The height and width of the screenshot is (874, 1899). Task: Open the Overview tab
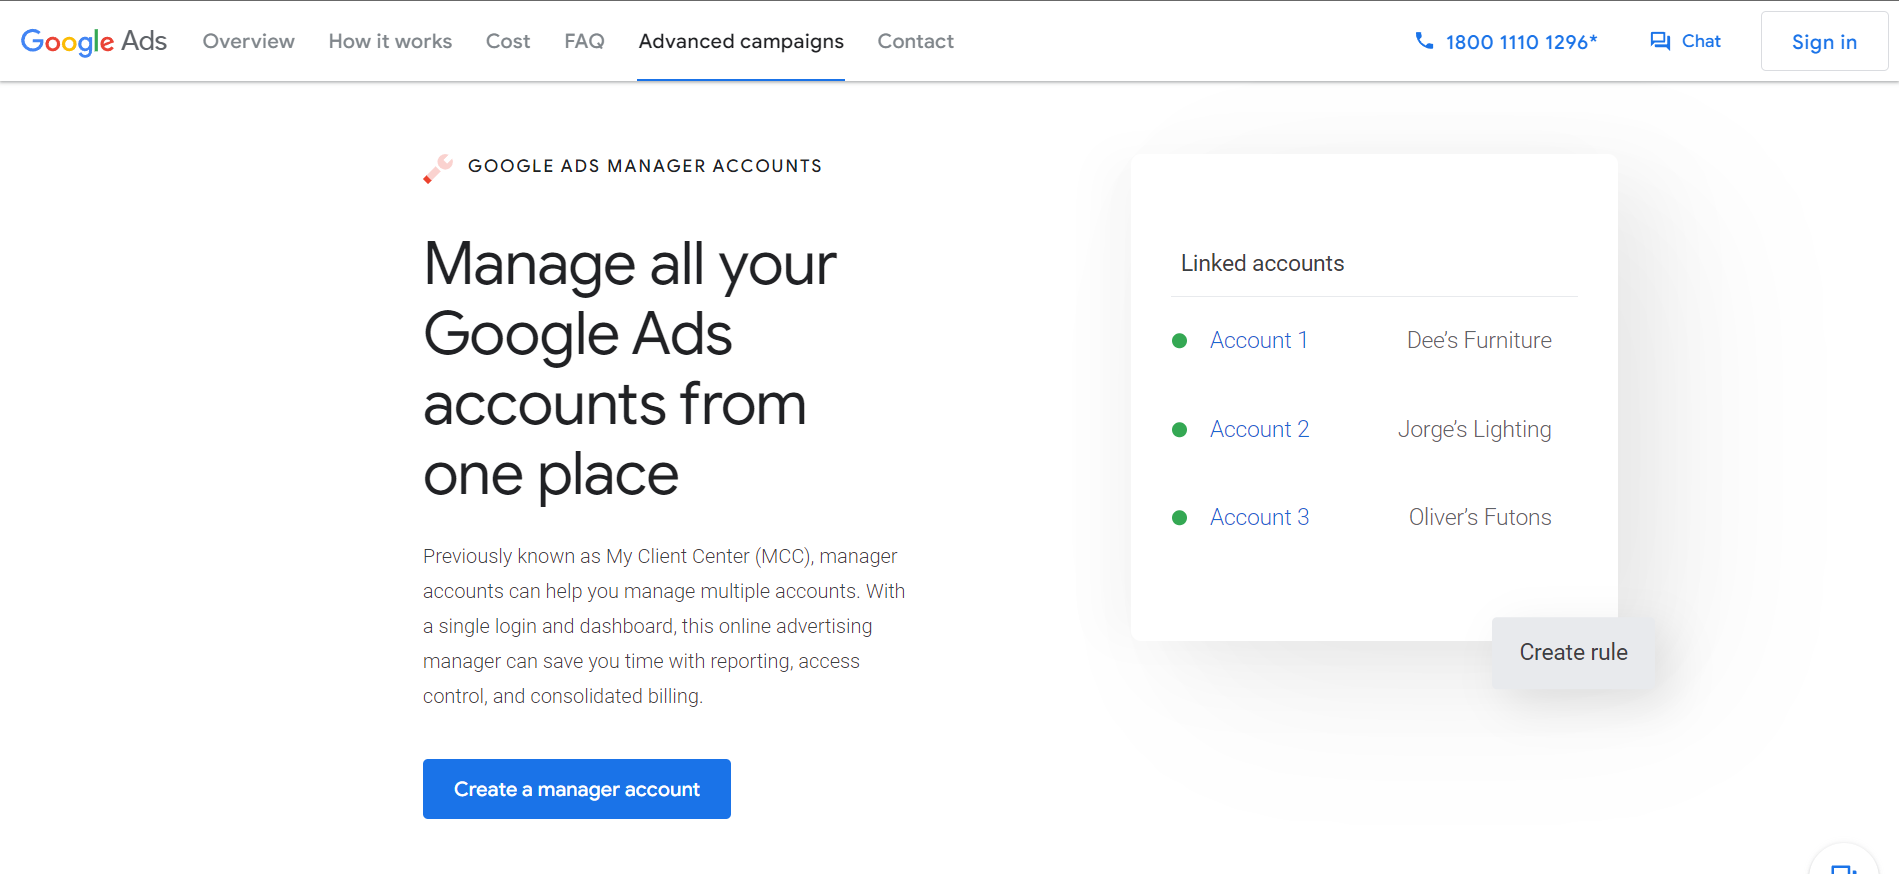[249, 41]
